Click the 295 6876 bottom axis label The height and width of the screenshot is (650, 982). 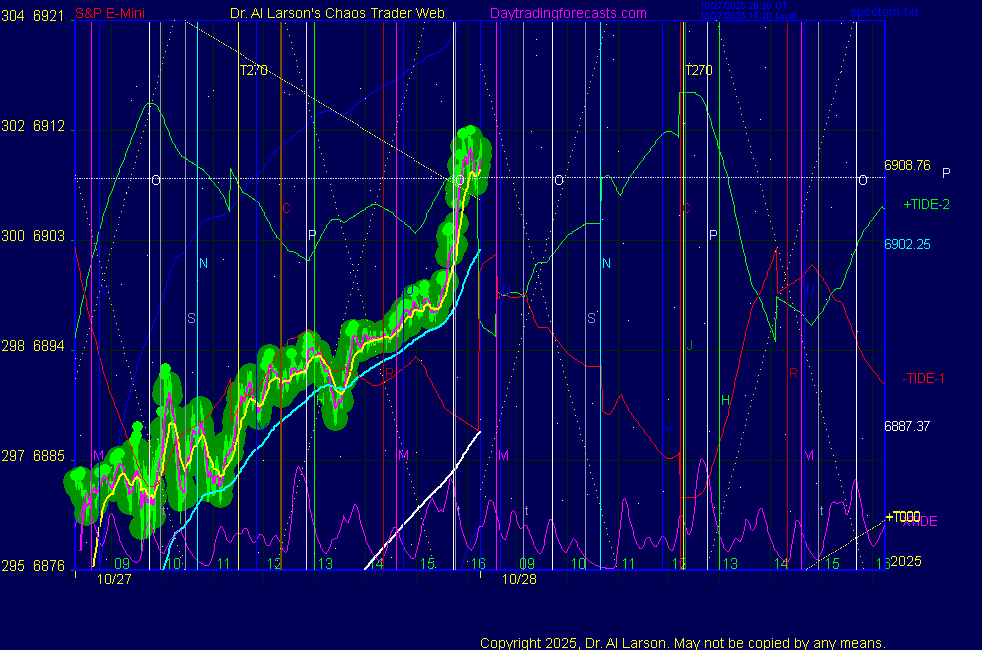[x=35, y=566]
